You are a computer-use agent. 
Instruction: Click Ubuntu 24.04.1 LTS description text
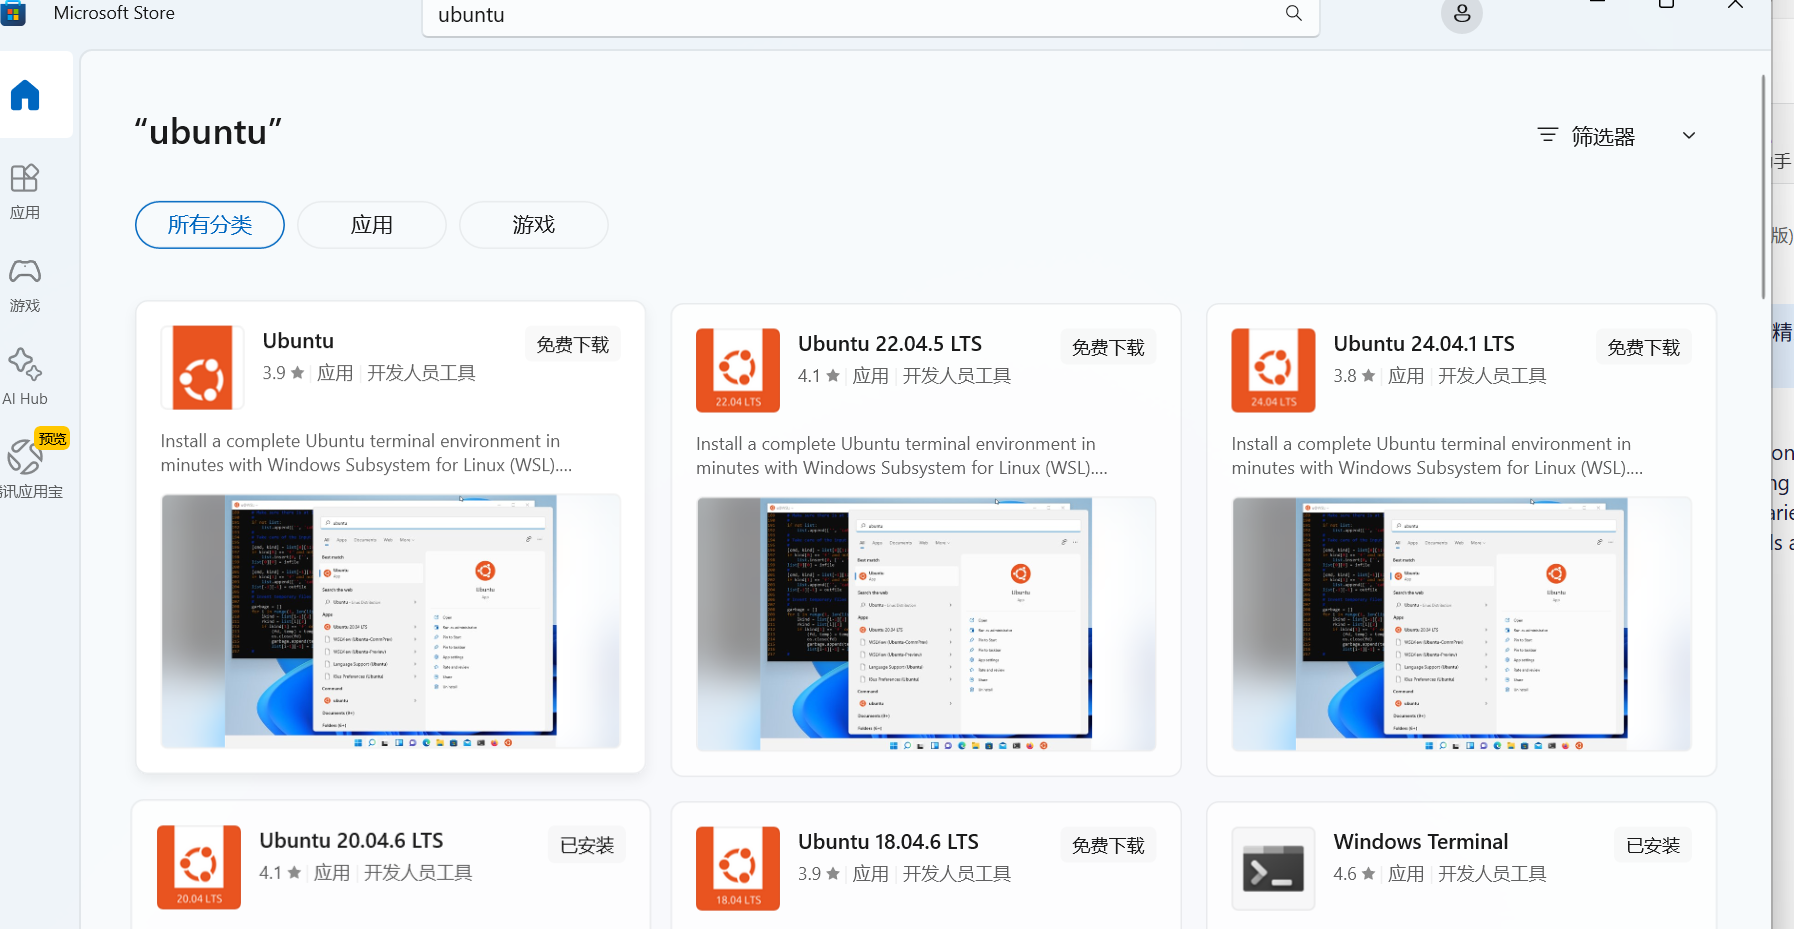point(1436,456)
